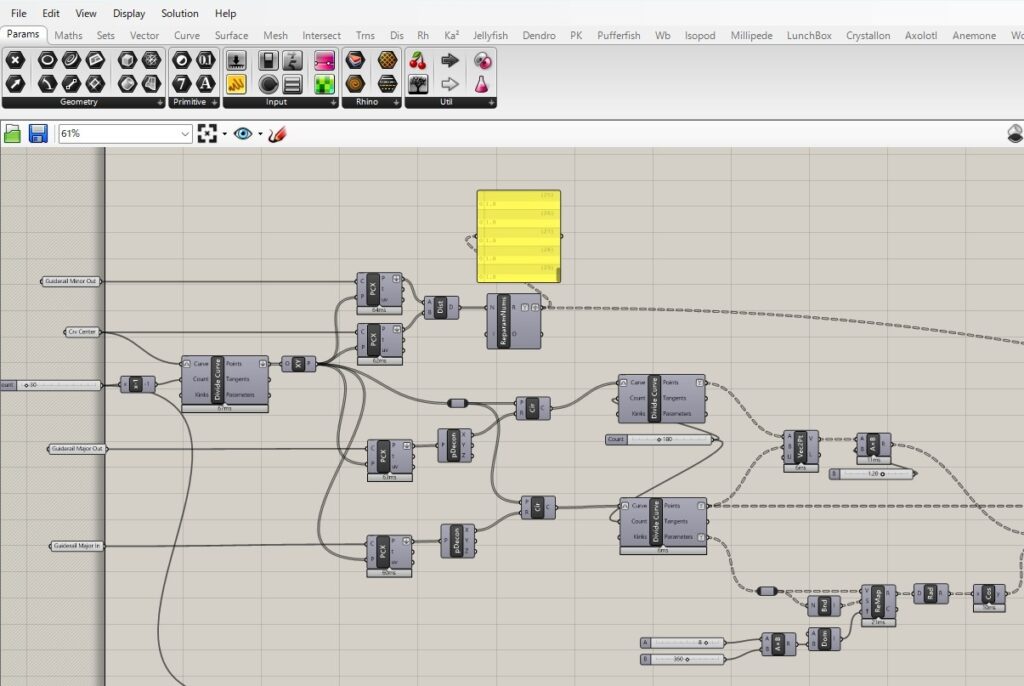Select the round Button icon in Input
Viewport: 1024px width, 686px height.
click(x=268, y=84)
